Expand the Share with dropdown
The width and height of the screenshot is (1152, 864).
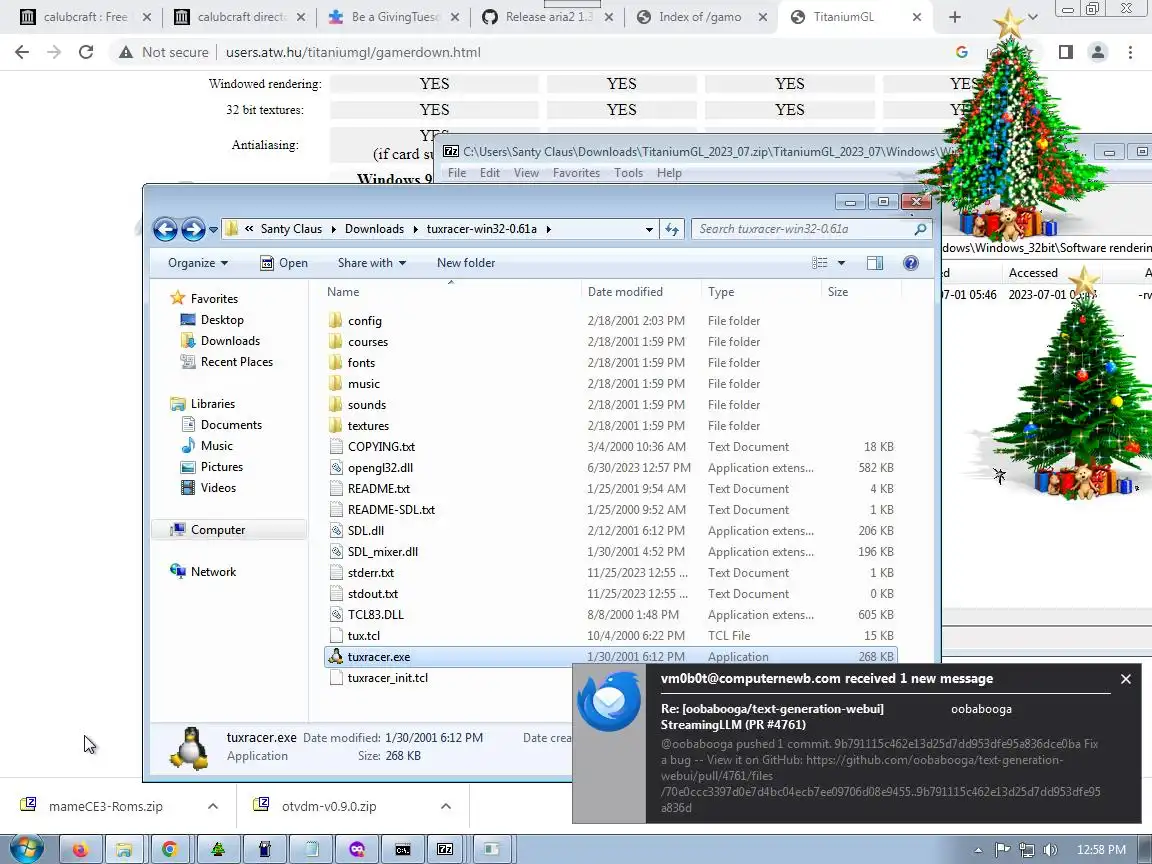click(371, 263)
